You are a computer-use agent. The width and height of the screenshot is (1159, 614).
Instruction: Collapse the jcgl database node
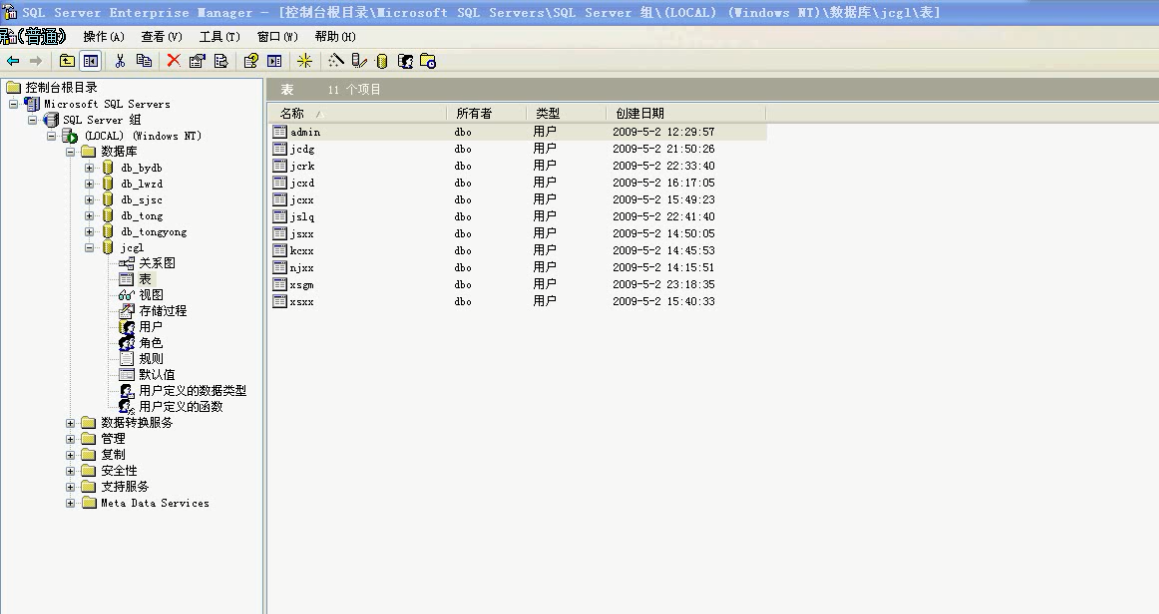(89, 248)
